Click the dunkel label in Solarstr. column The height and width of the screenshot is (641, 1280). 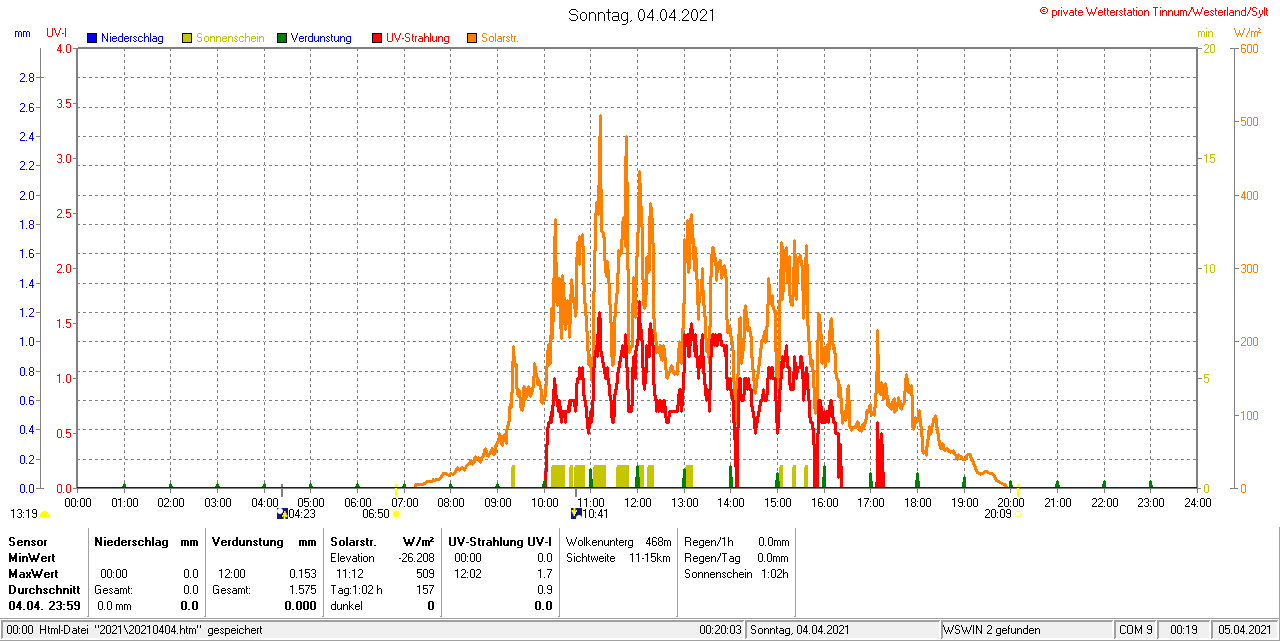(x=346, y=606)
